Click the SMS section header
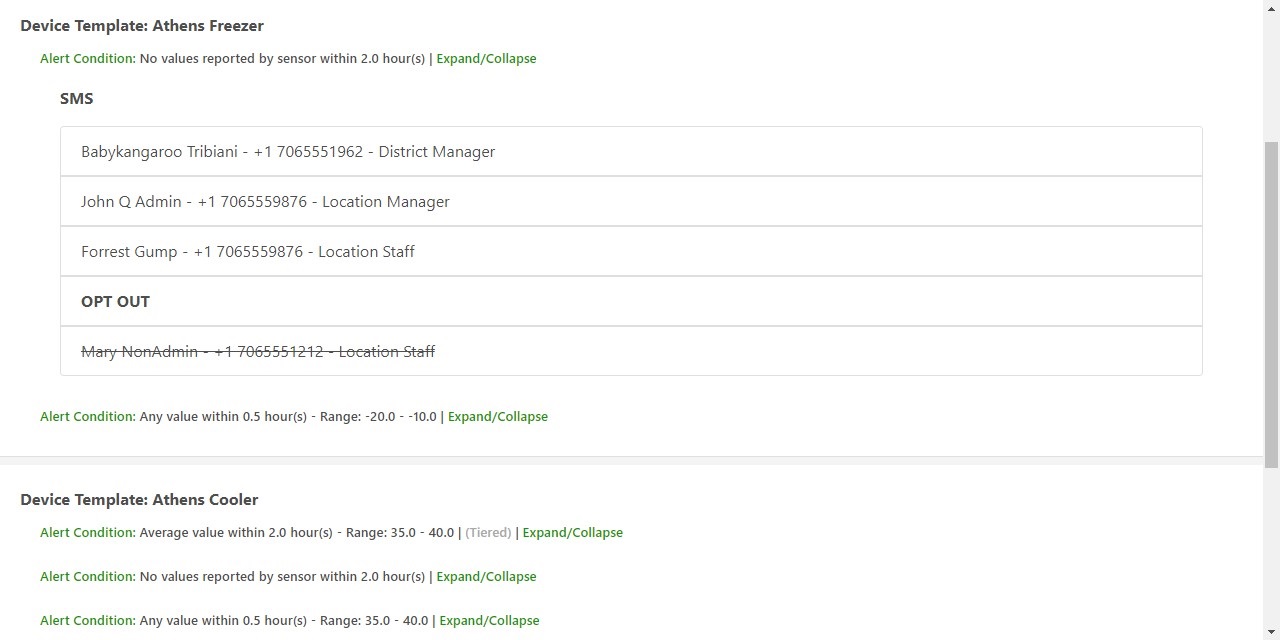 coord(77,98)
